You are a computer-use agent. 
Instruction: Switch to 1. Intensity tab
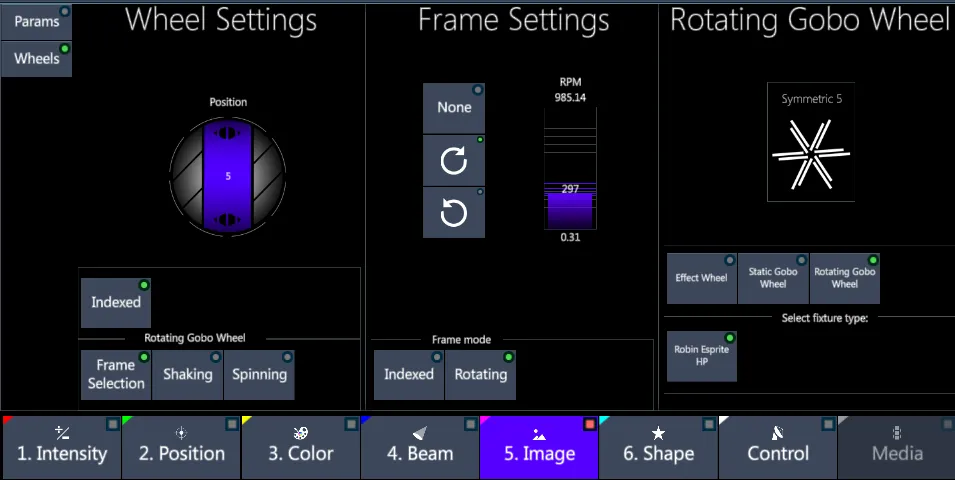tap(62, 448)
